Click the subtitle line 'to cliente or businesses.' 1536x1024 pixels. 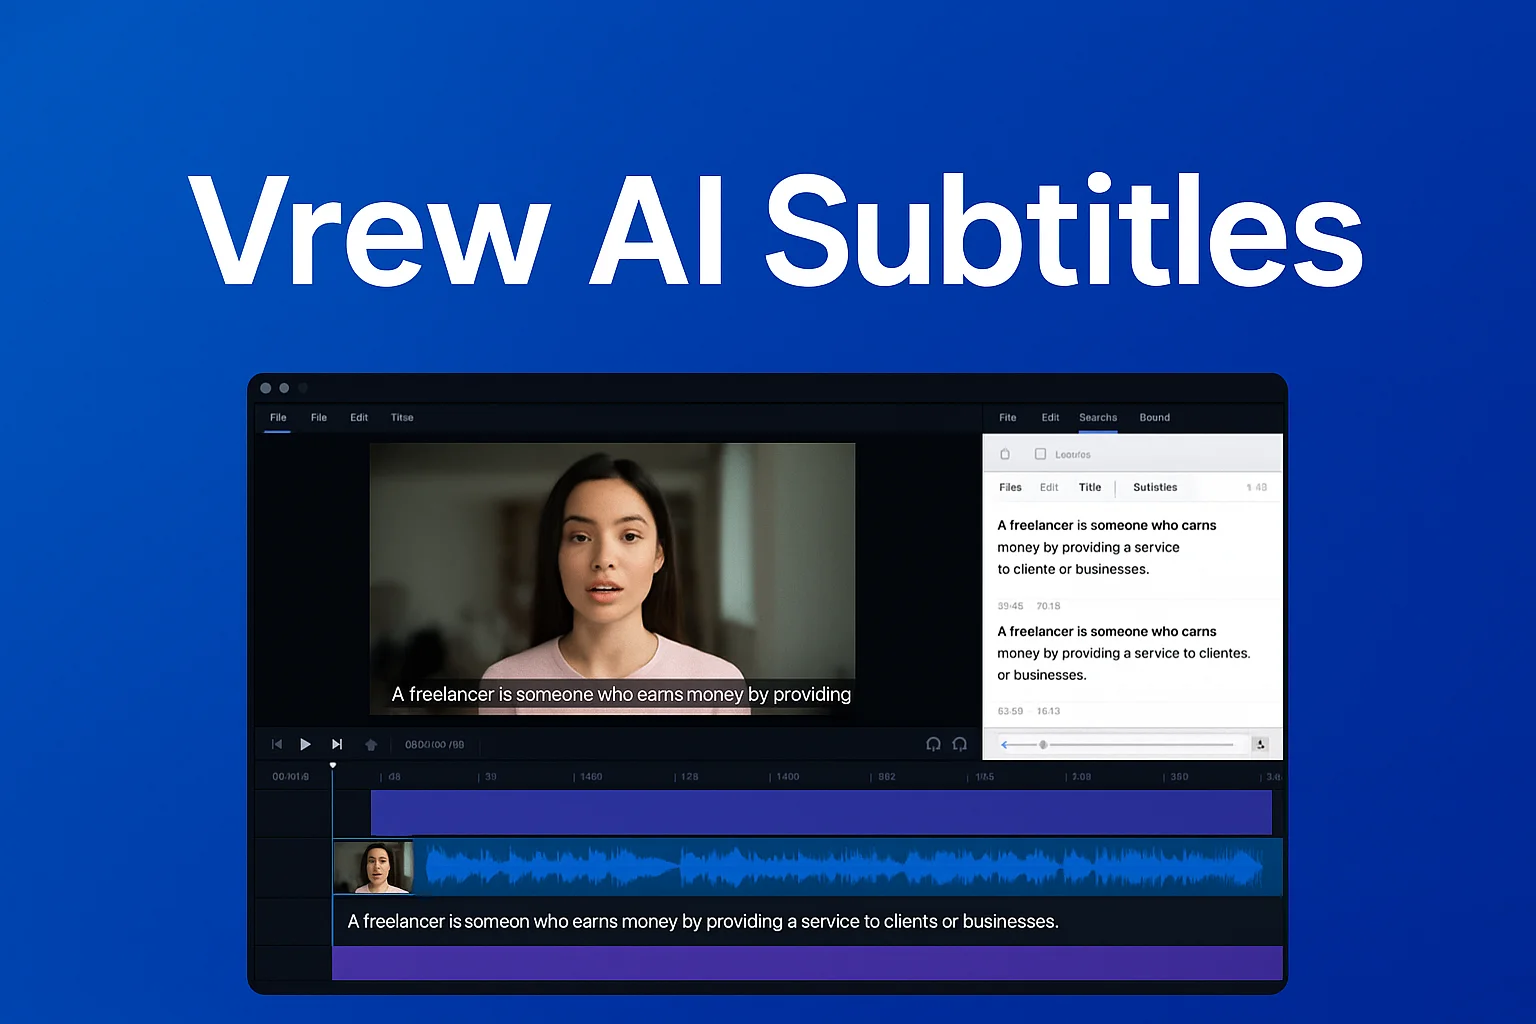click(x=1073, y=570)
